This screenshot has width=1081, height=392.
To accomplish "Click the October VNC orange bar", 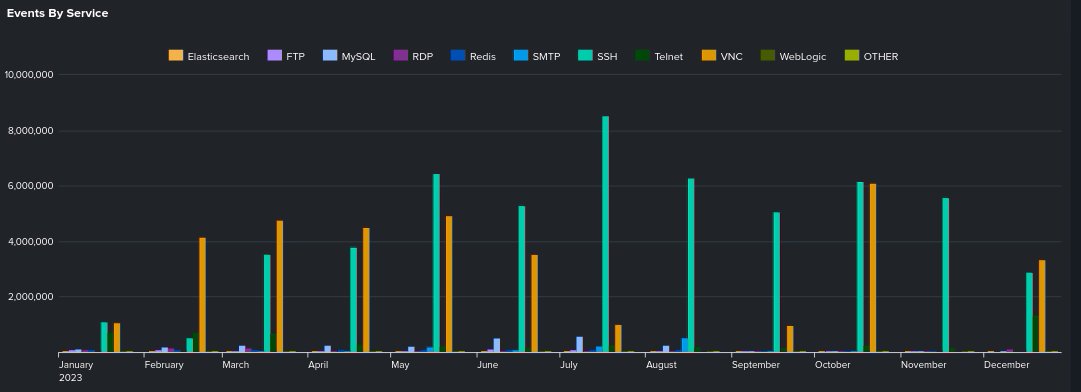I will 873,268.
